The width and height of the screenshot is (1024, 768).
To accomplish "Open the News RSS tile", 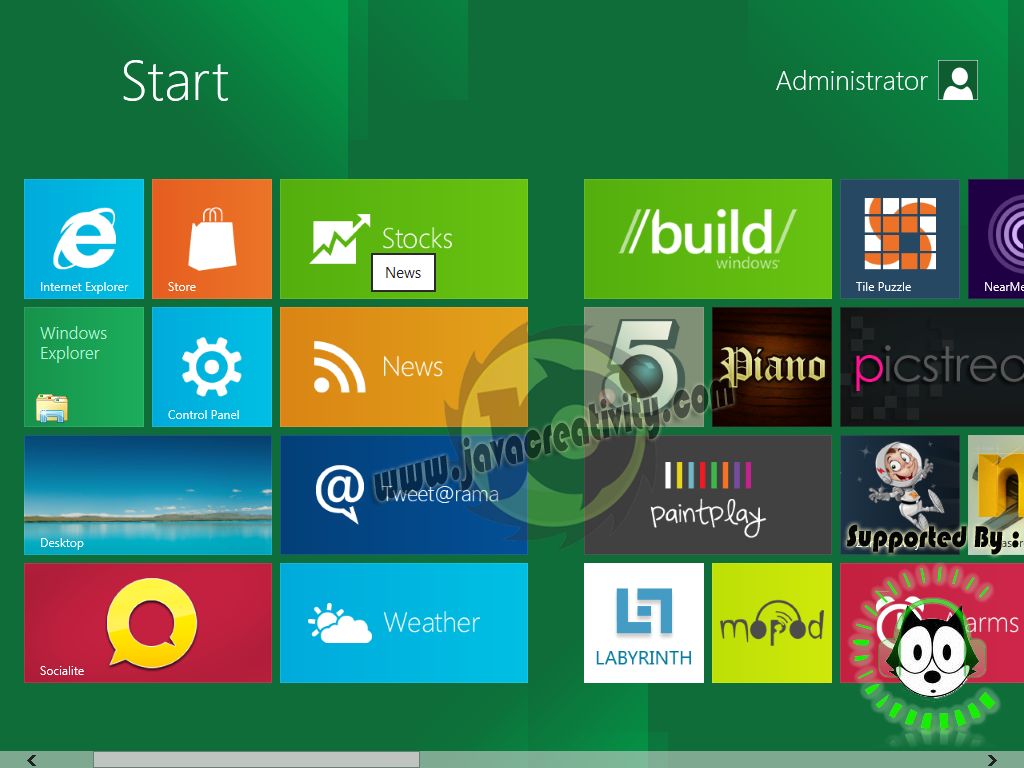I will [x=404, y=367].
